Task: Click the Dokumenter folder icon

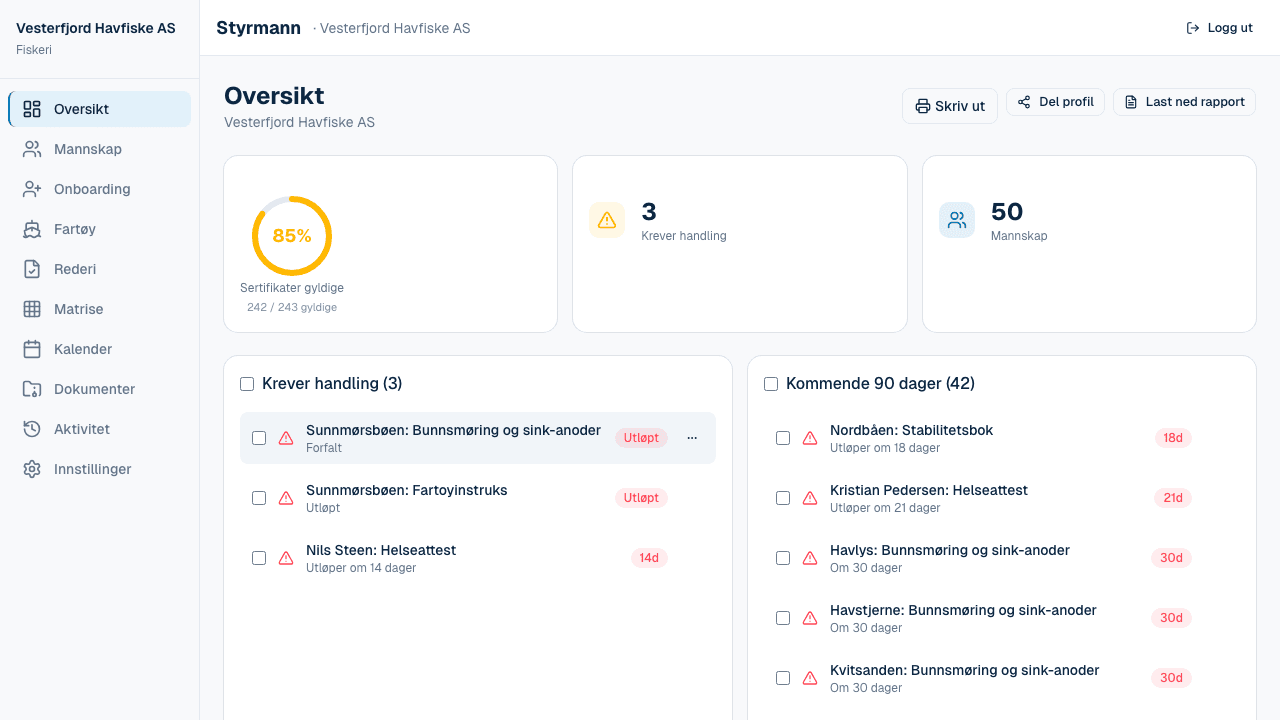Action: coord(32,389)
